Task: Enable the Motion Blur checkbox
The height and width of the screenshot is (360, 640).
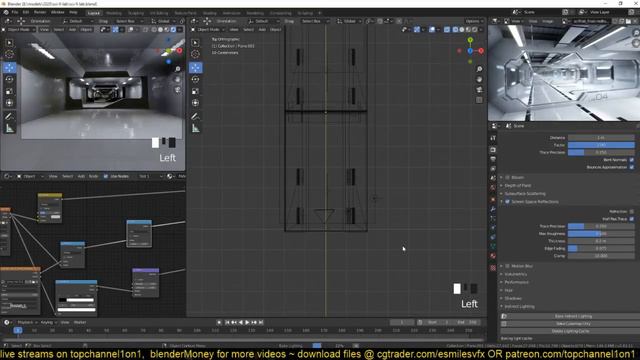Action: pos(508,266)
